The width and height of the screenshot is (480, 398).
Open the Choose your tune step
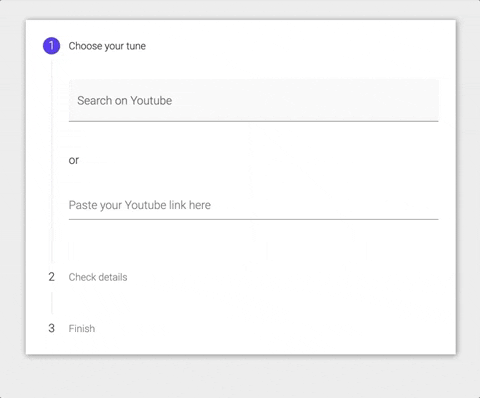pyautogui.click(x=107, y=46)
